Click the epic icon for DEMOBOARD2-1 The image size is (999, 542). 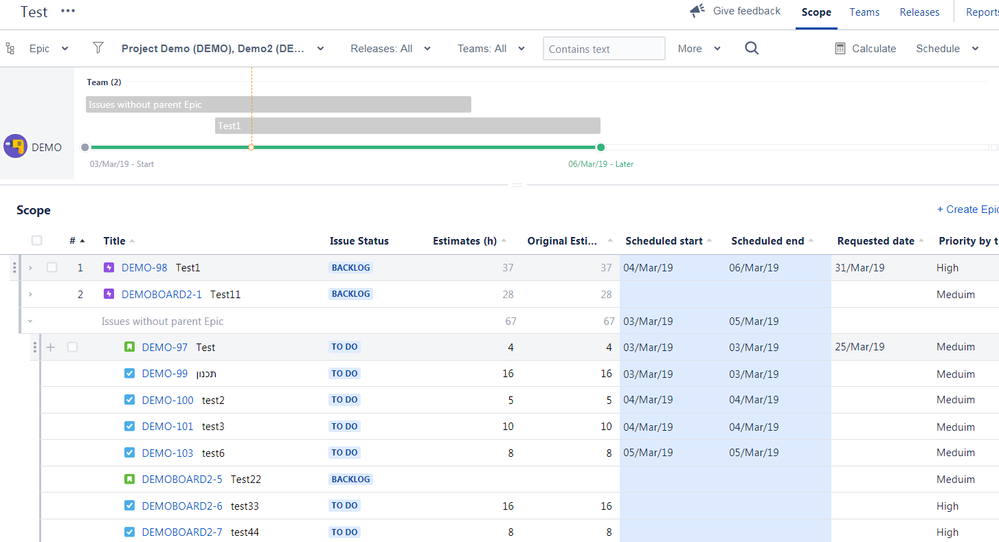tap(109, 294)
